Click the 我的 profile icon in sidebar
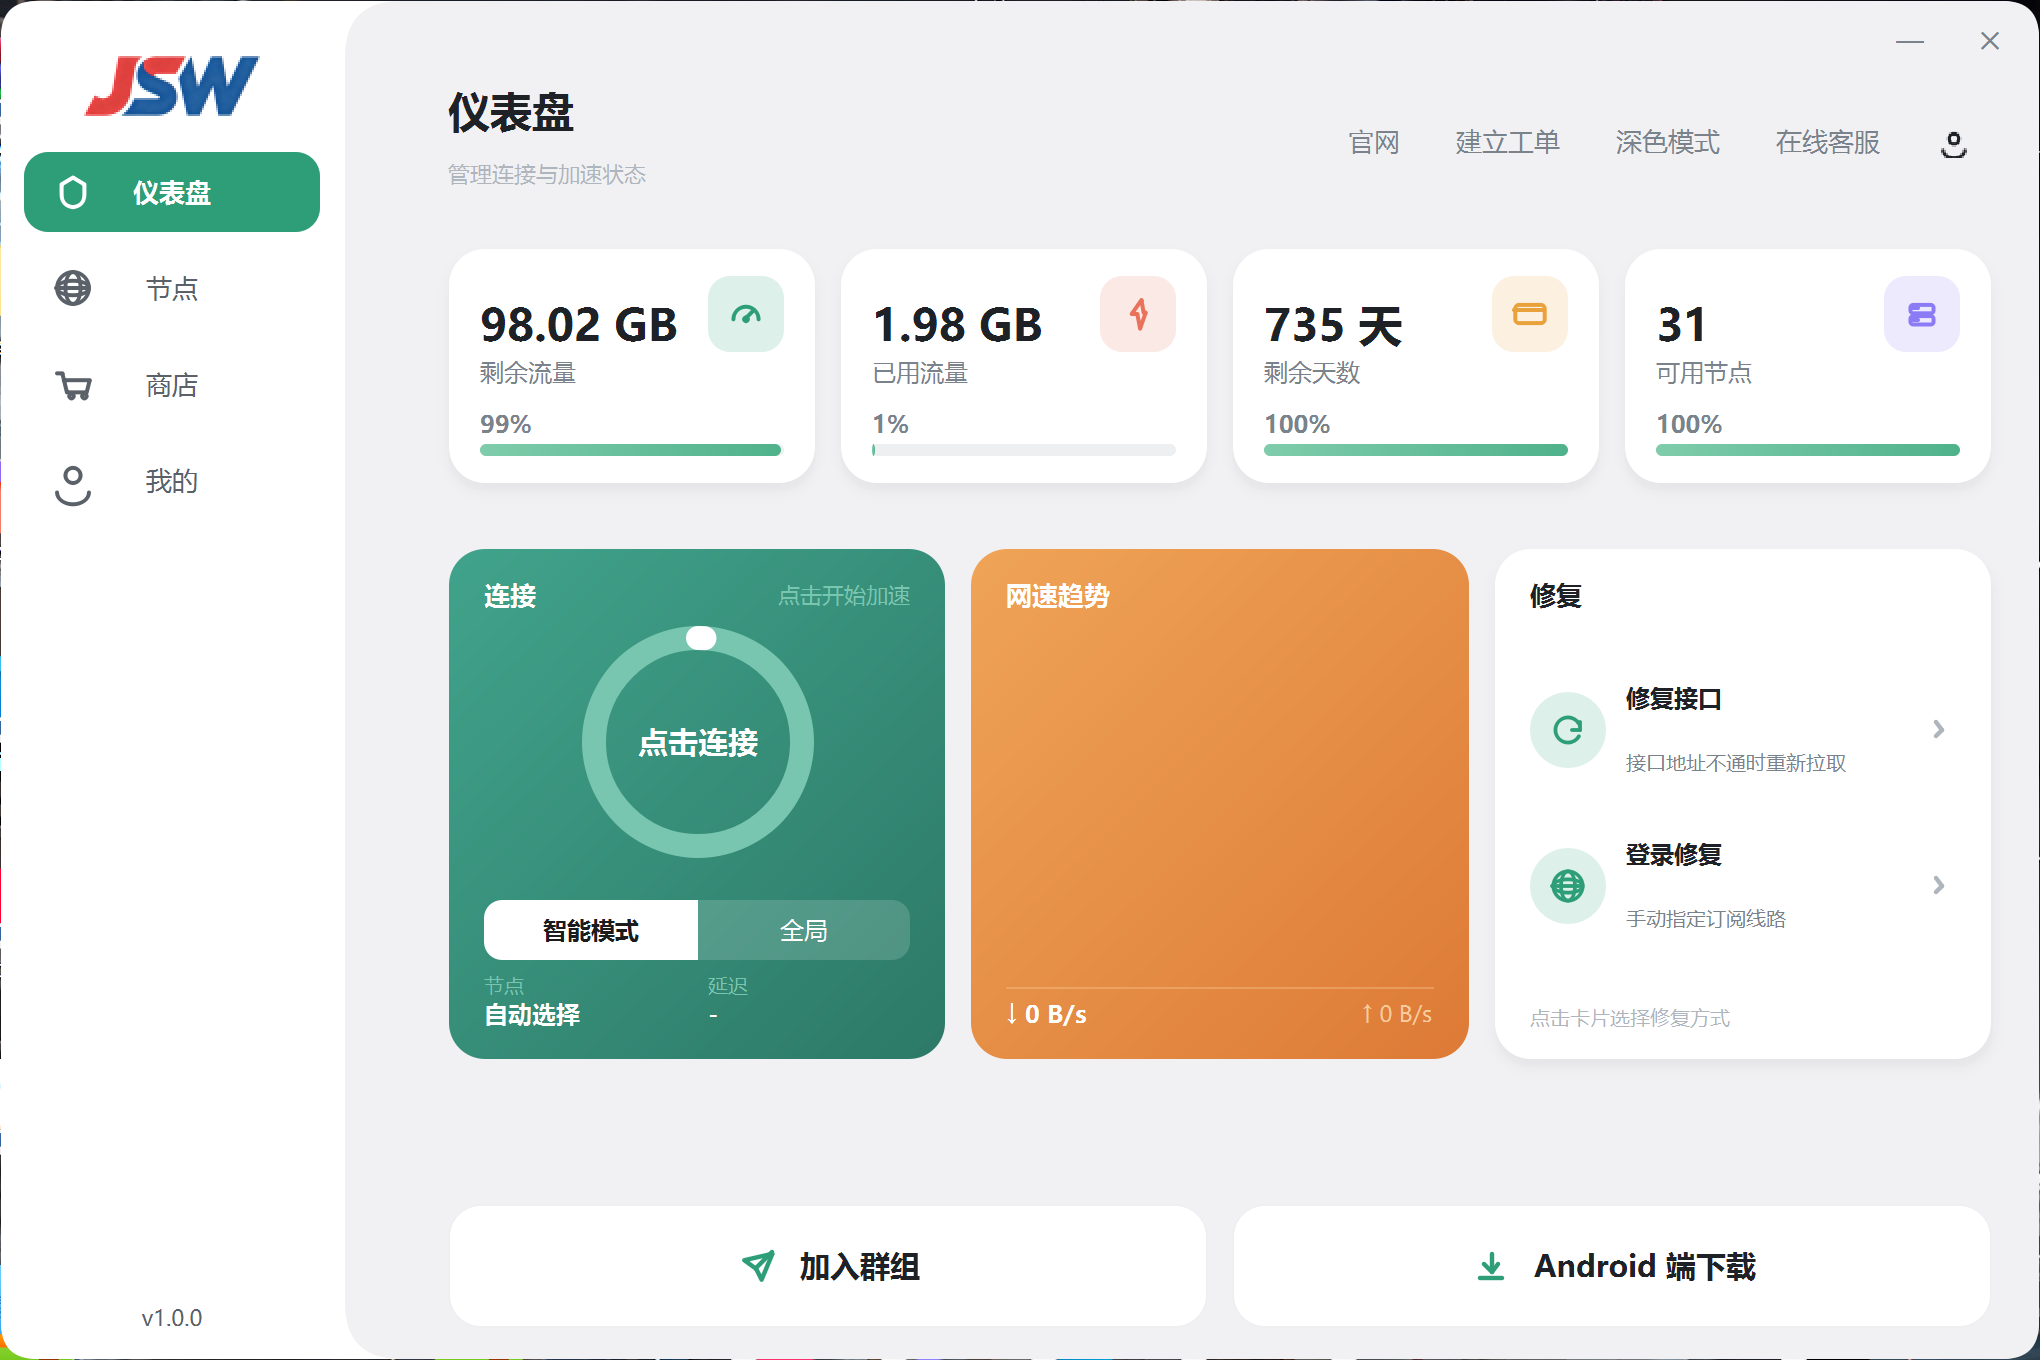Viewport: 2040px width, 1360px height. 72,485
